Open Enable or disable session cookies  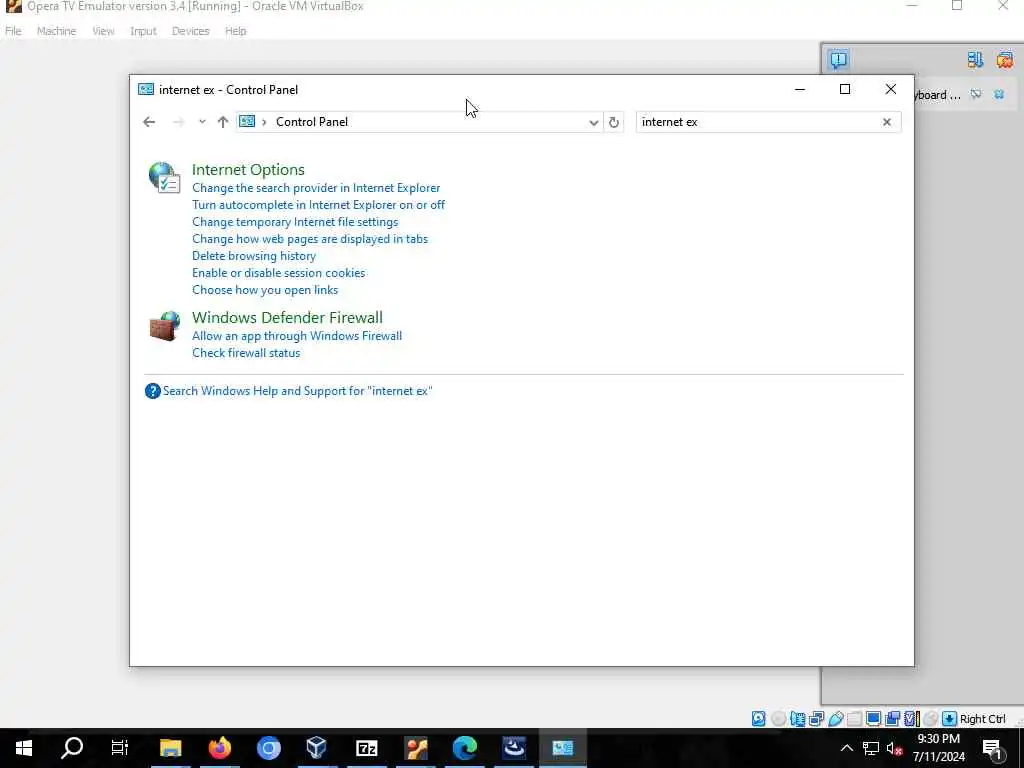279,273
